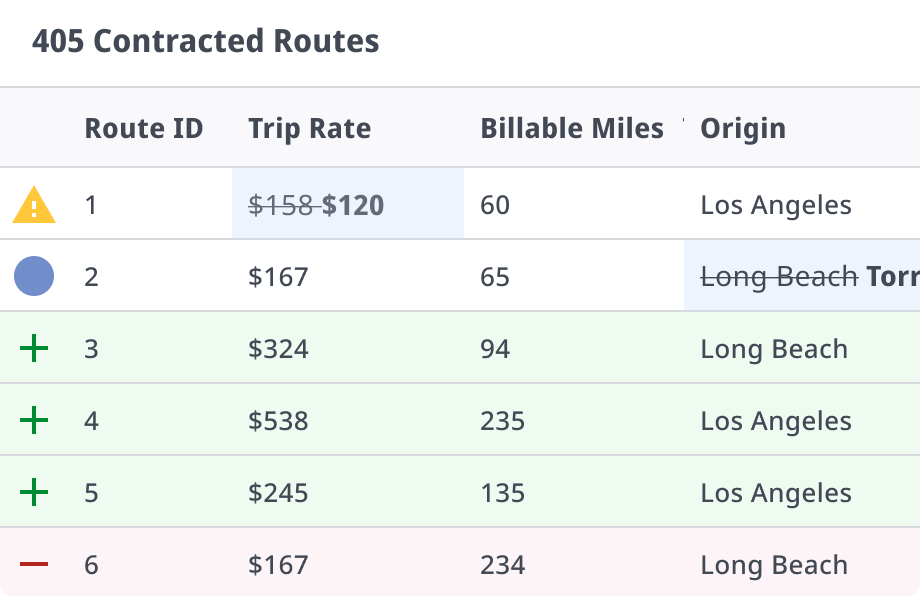The image size is (920, 596).
Task: Click the 234 billable miles cell in route 6
Action: pos(574,562)
